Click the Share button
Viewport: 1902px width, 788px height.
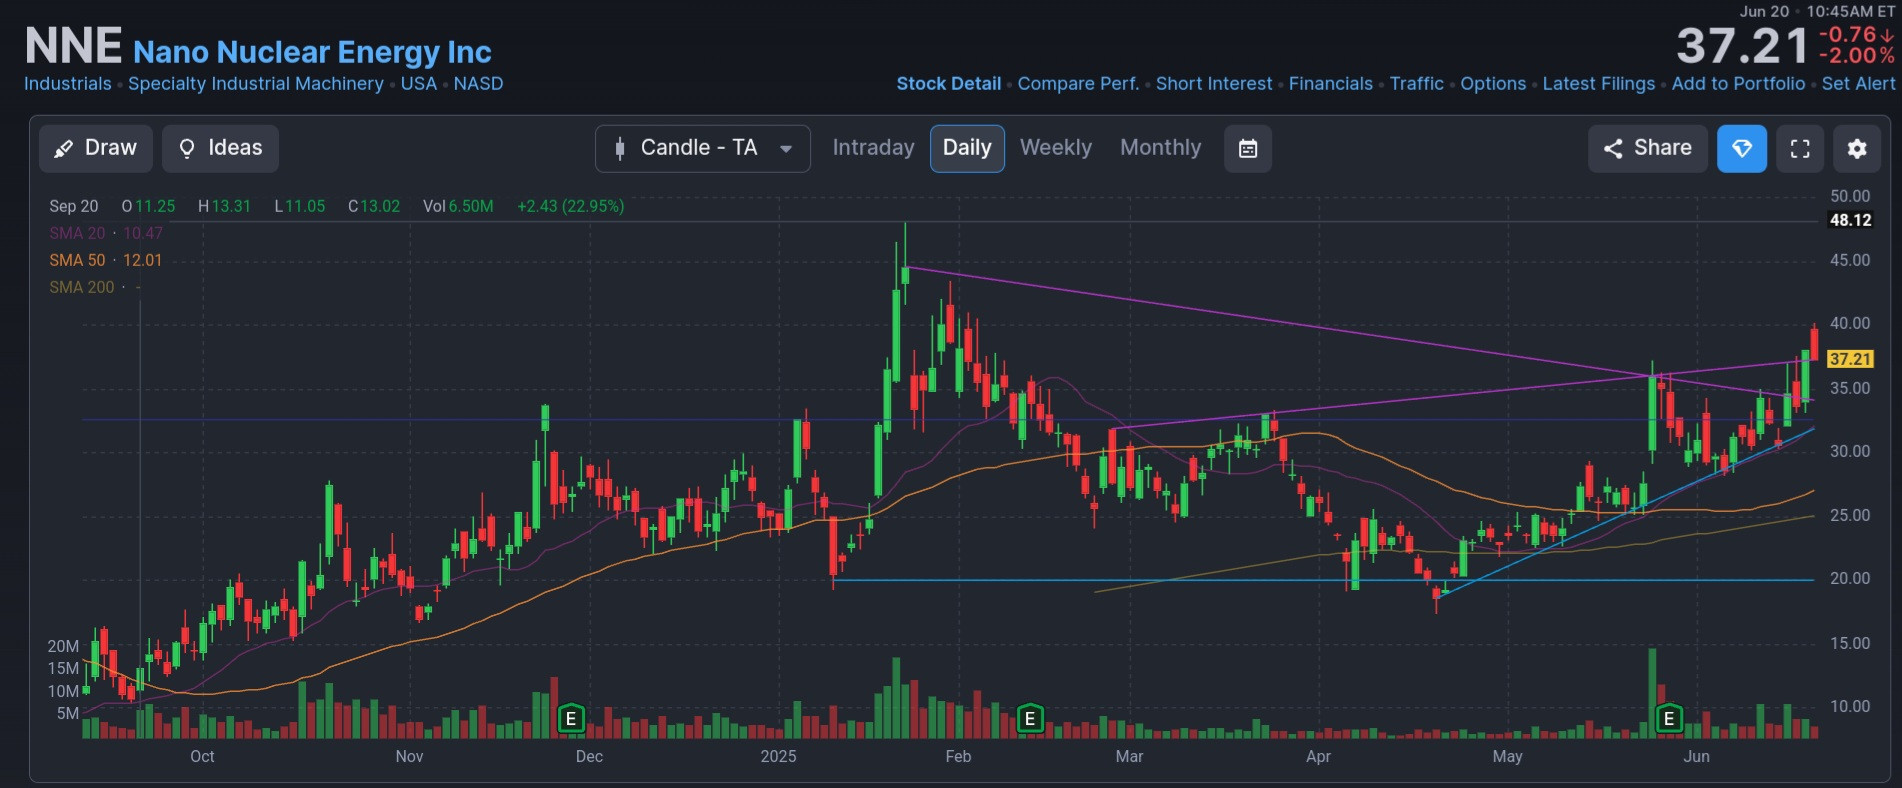pos(1648,148)
